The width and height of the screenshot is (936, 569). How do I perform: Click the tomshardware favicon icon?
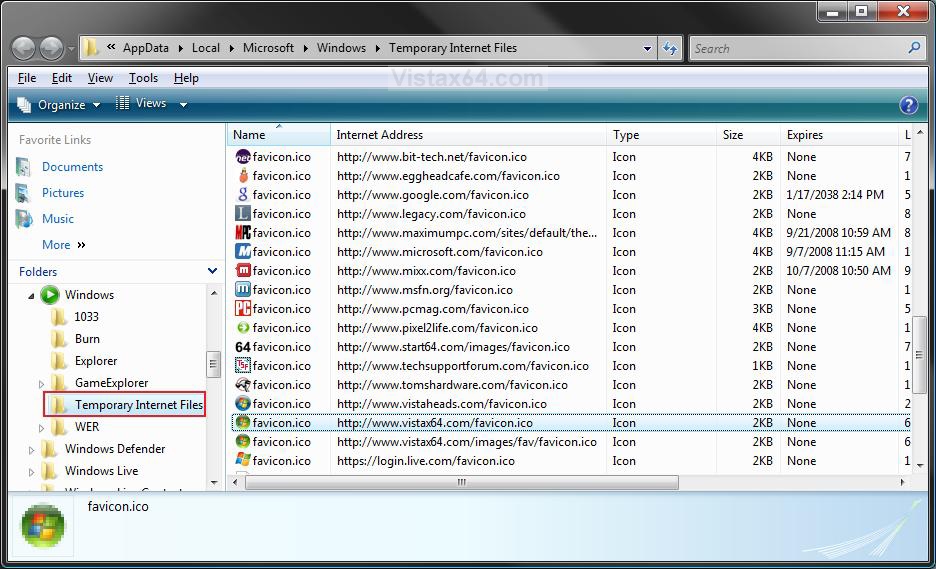[243, 385]
